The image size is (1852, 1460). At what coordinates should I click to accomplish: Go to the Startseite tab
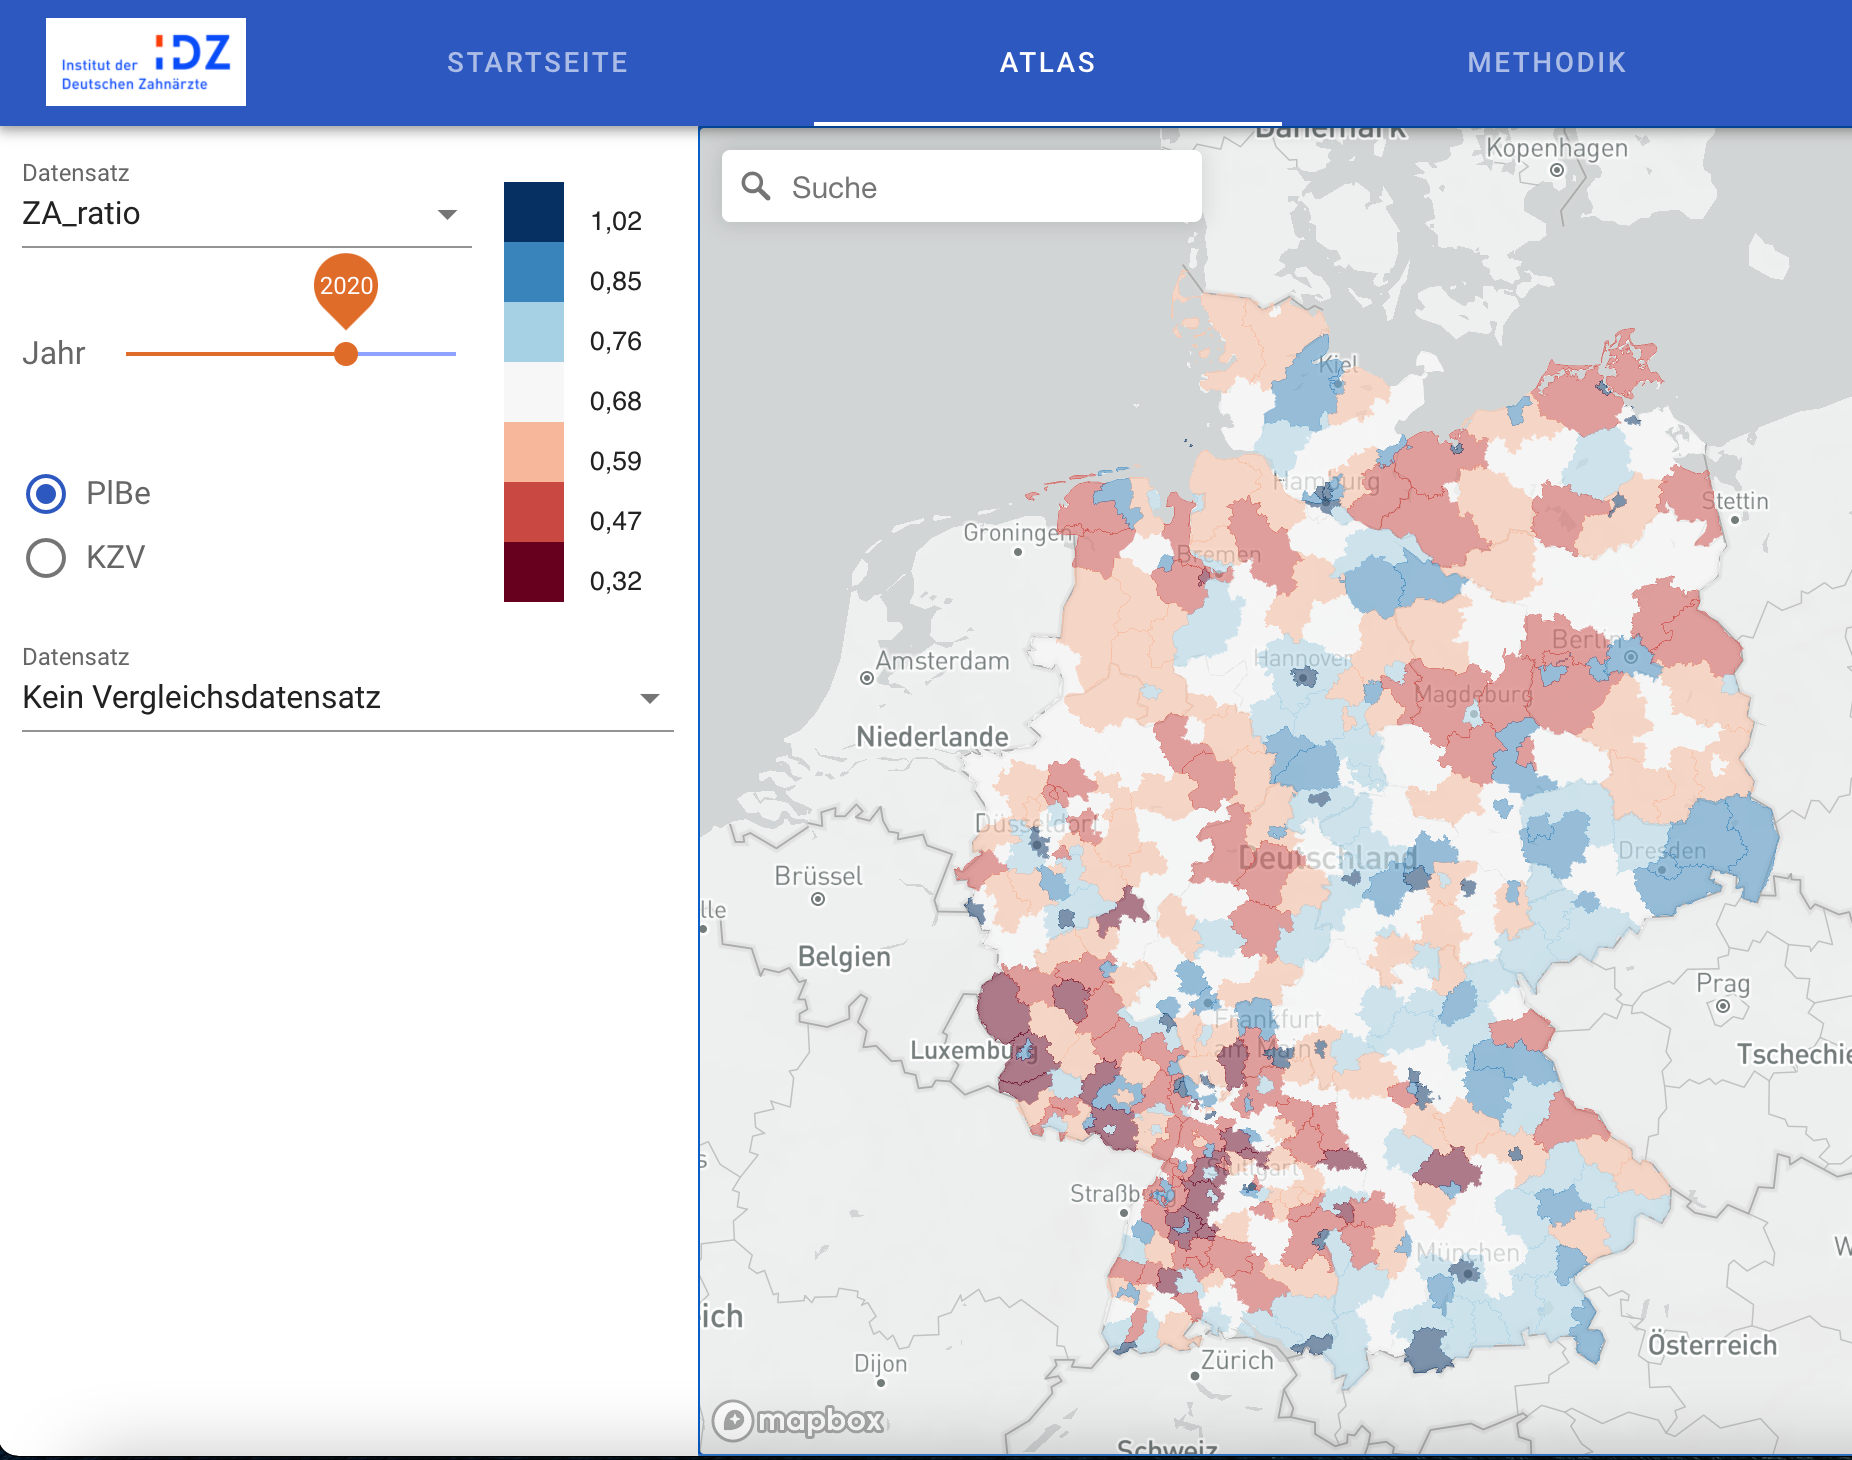(x=537, y=63)
